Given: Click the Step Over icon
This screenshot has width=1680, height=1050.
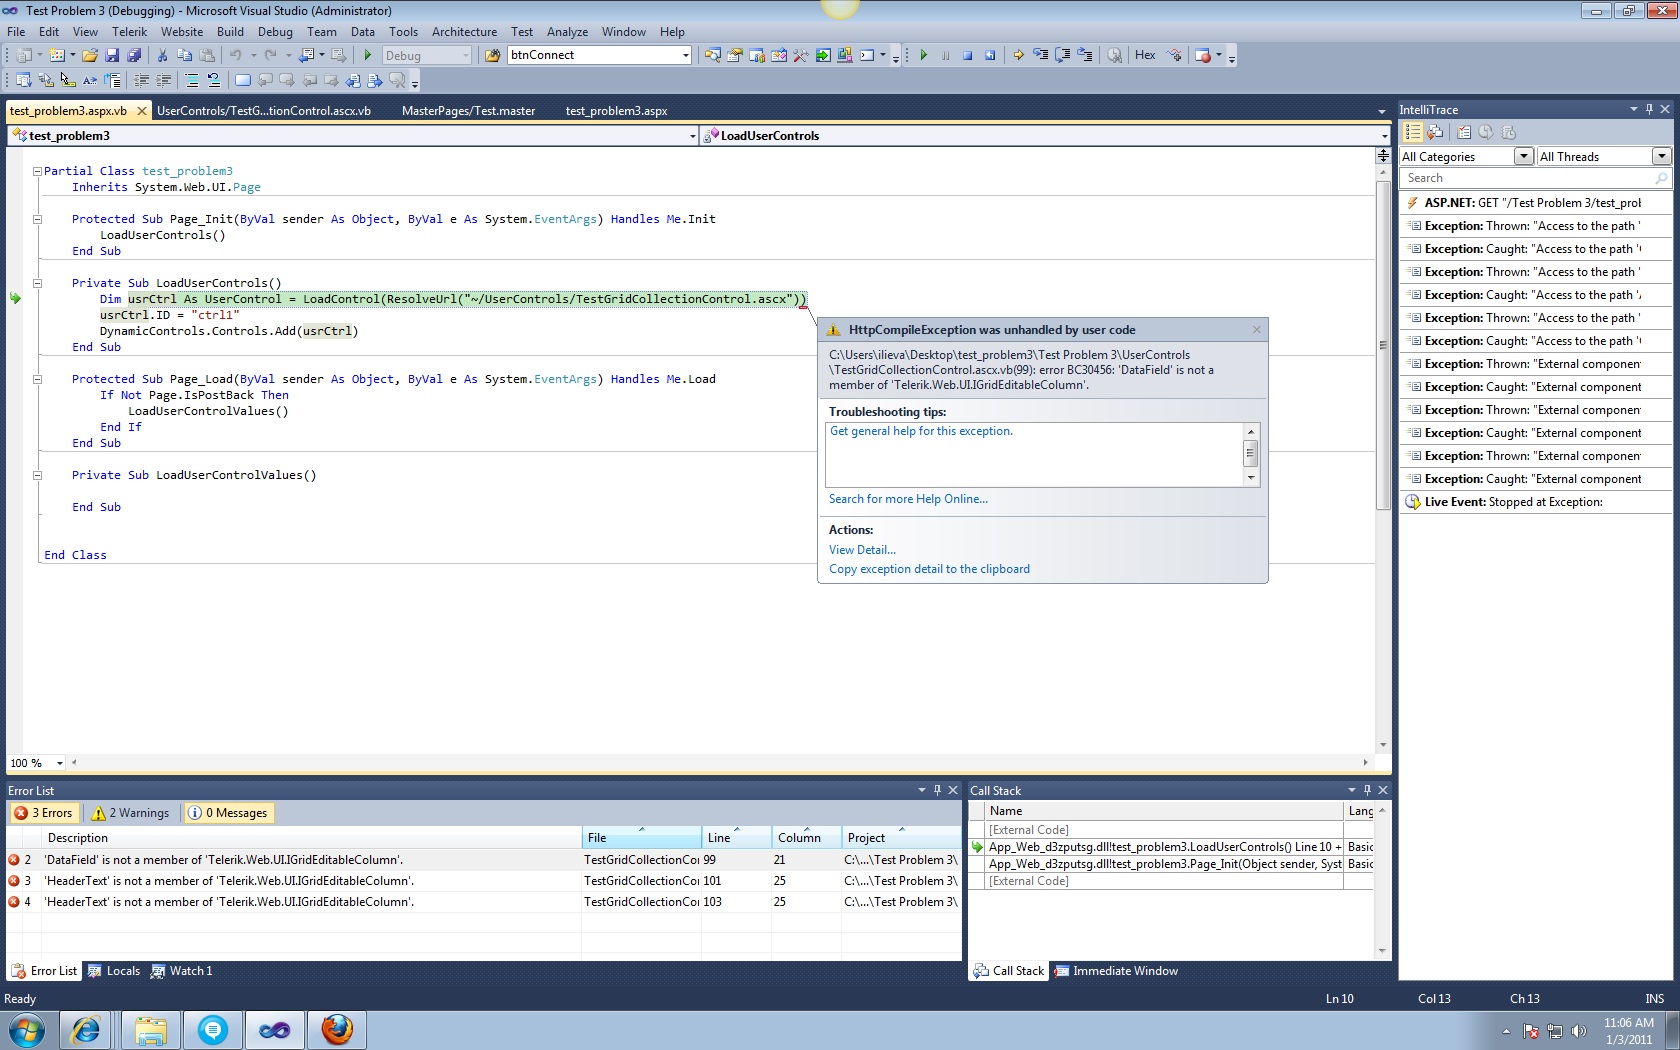Looking at the screenshot, I should [x=1063, y=56].
